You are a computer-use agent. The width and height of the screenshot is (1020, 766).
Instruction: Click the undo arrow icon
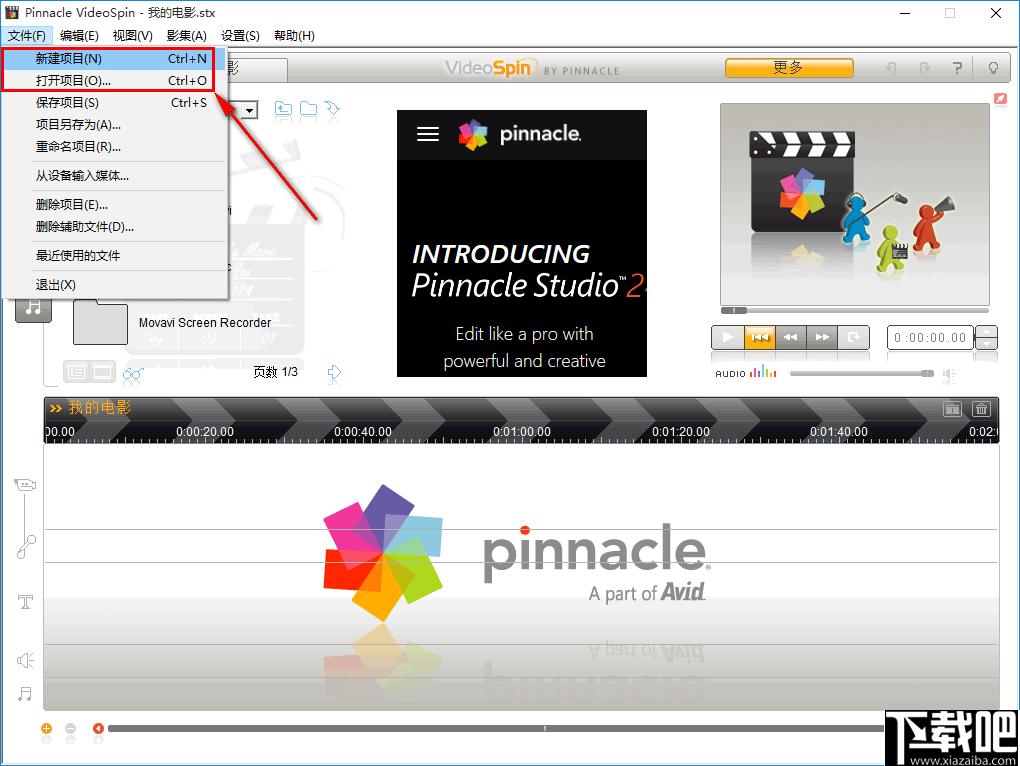tap(892, 68)
